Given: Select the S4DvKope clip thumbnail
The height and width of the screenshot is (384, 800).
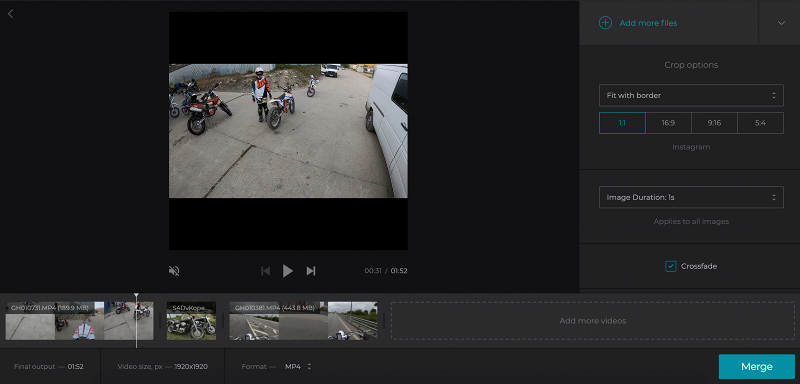Looking at the screenshot, I should pyautogui.click(x=191, y=321).
